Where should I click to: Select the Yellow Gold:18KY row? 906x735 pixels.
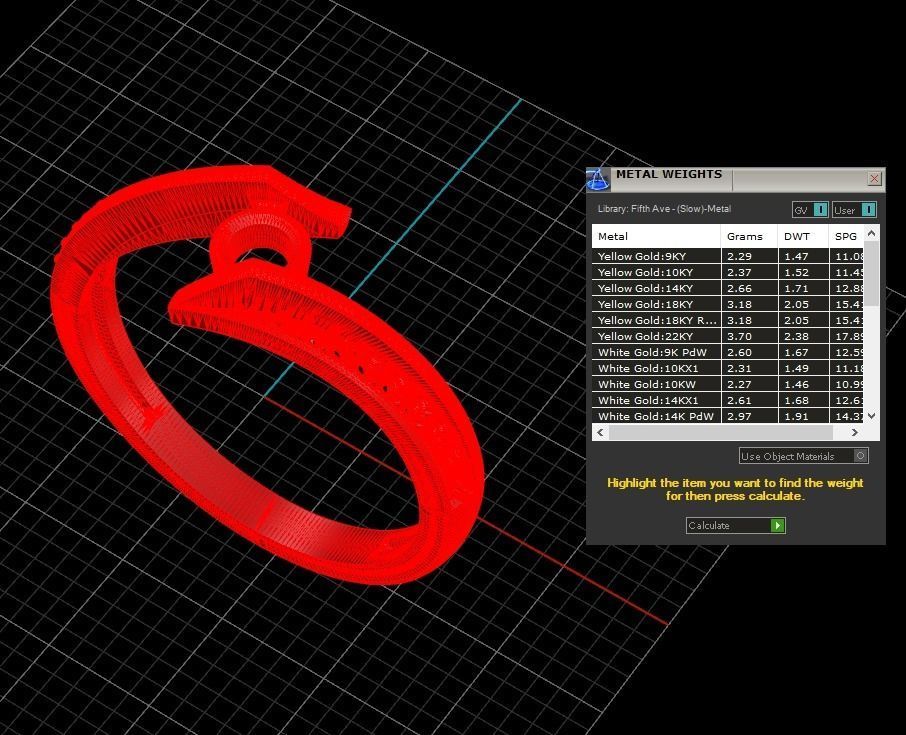point(728,304)
